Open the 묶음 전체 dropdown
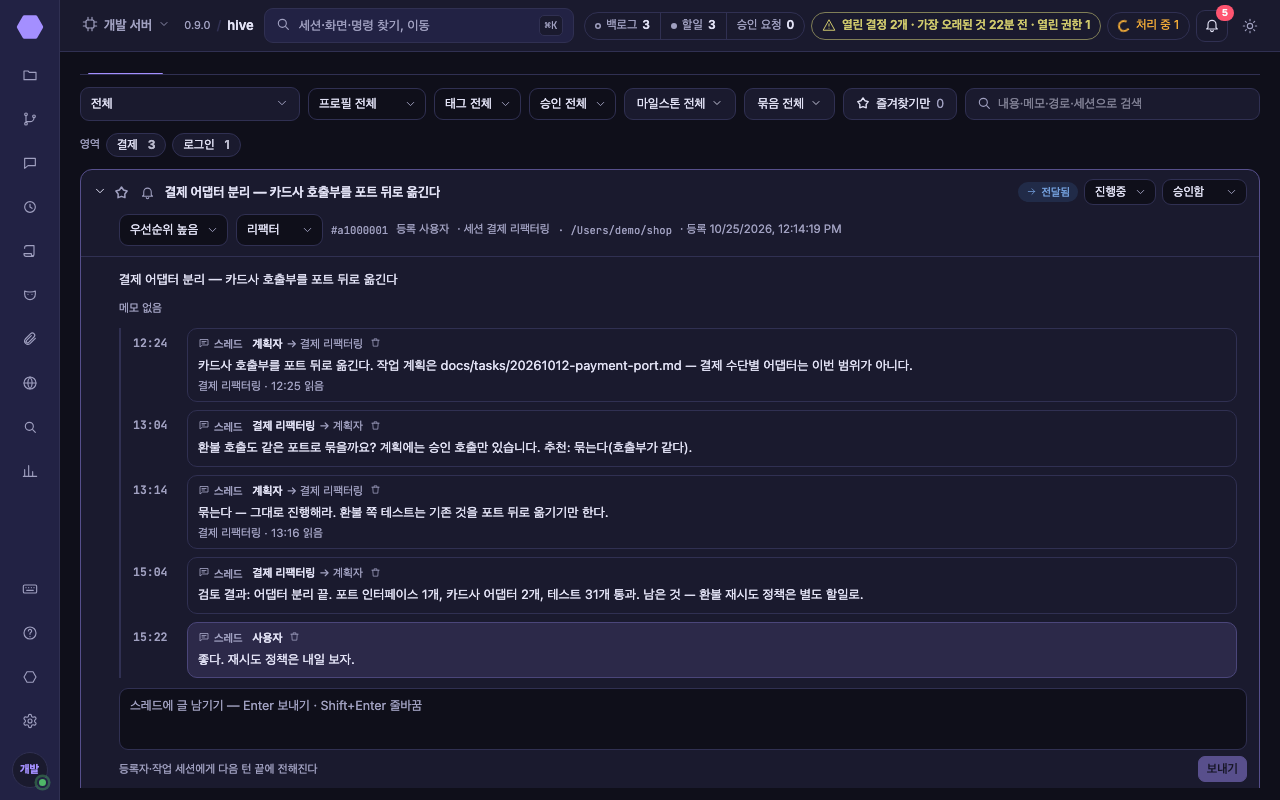The width and height of the screenshot is (1280, 800). (789, 104)
